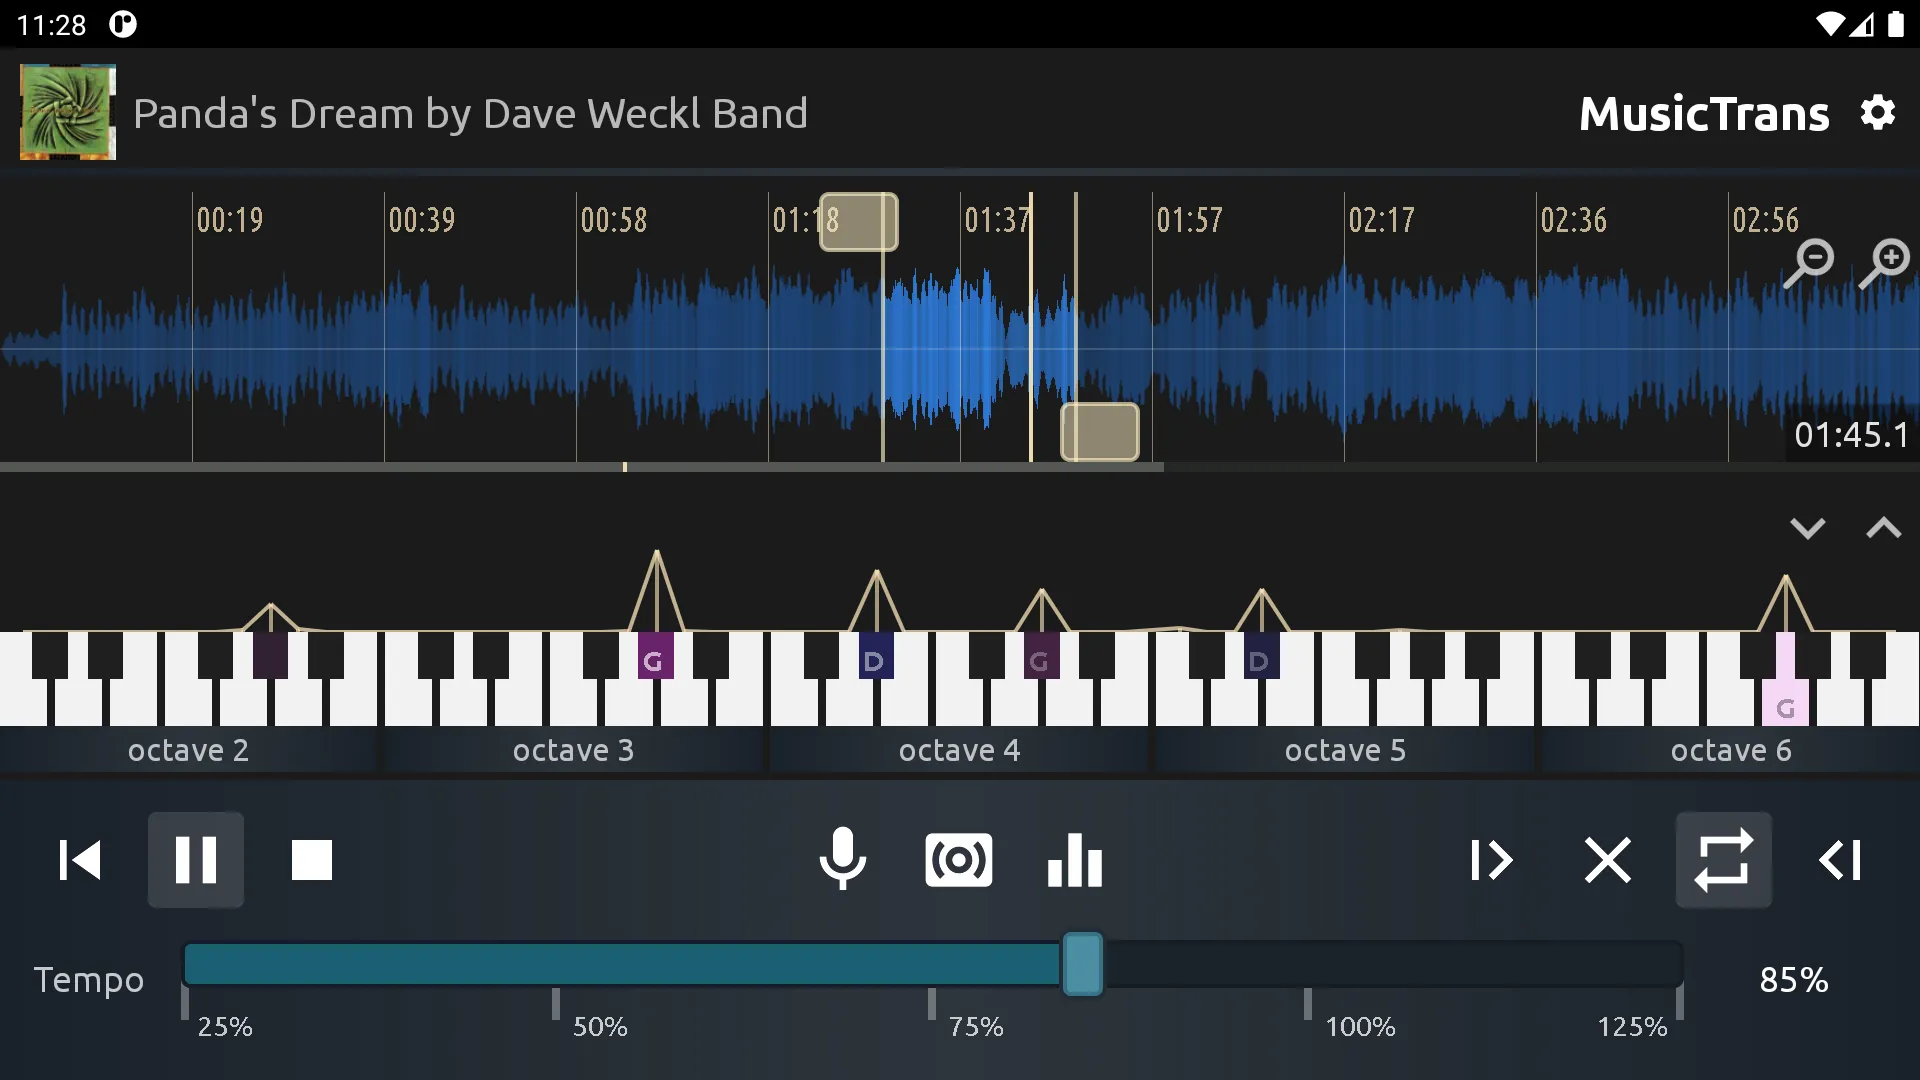The width and height of the screenshot is (1920, 1080).
Task: Collapse keyboard with down chevron
Action: click(x=1808, y=528)
